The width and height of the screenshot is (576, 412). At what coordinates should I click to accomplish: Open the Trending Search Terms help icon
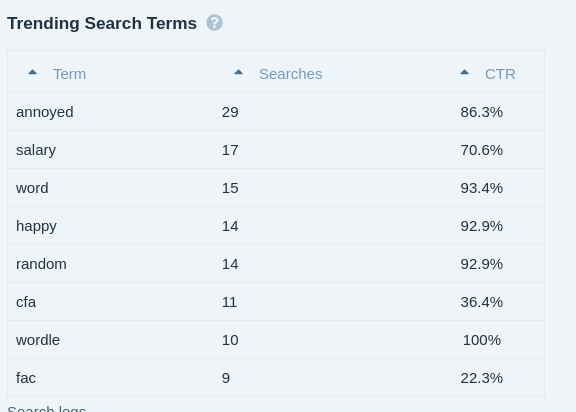[214, 23]
